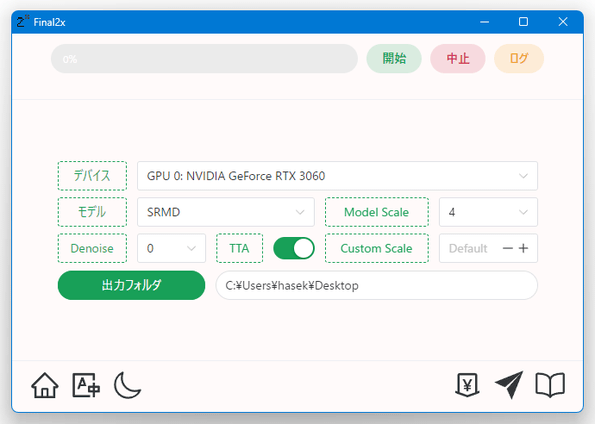Open the SRMD model dropdown
The height and width of the screenshot is (424, 595).
226,212
